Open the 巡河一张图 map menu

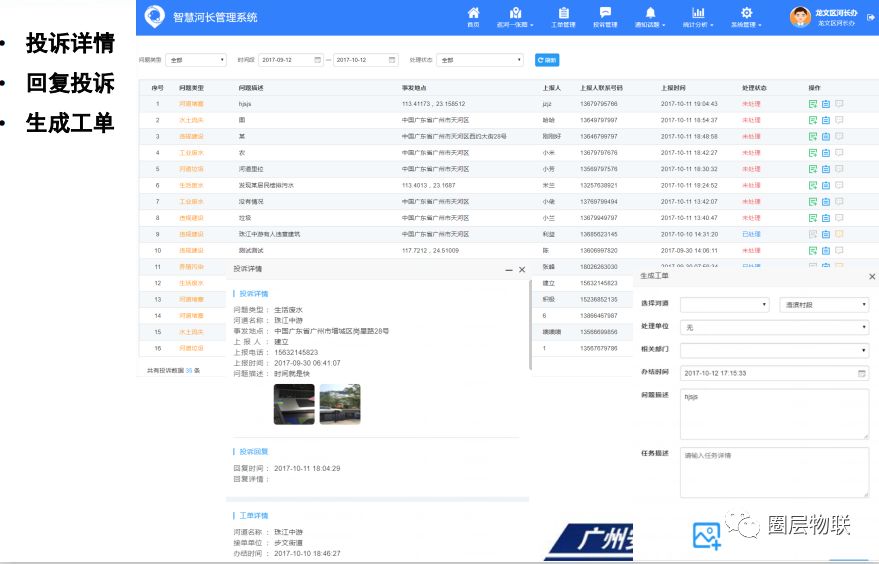pyautogui.click(x=515, y=17)
